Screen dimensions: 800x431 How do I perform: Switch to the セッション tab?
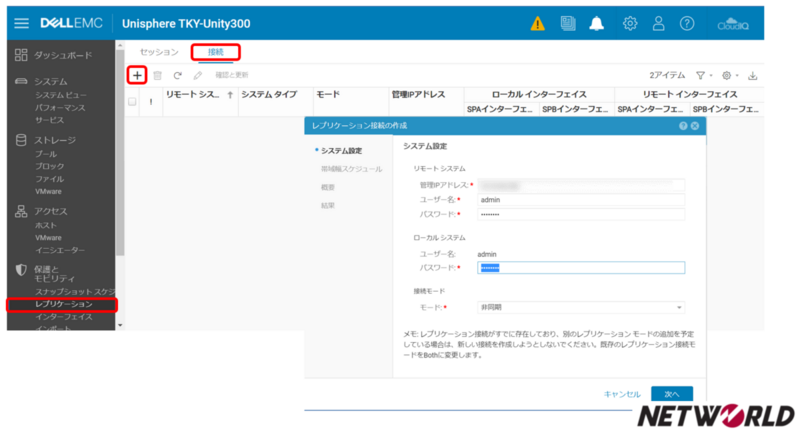pos(159,52)
